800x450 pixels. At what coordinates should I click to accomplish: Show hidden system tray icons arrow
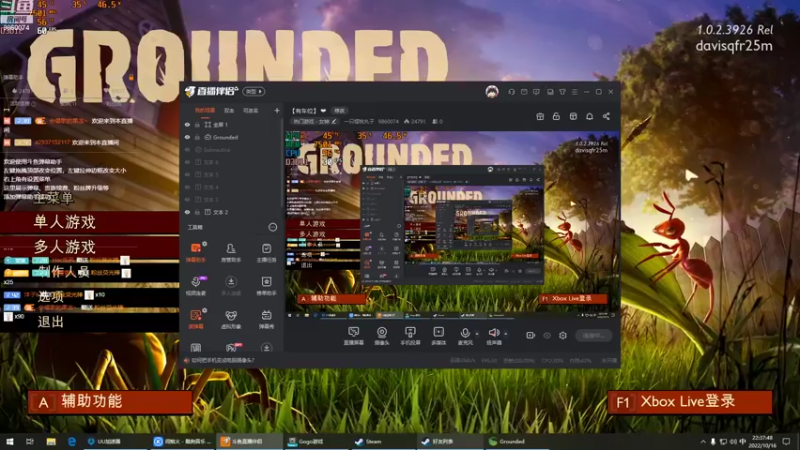(703, 442)
